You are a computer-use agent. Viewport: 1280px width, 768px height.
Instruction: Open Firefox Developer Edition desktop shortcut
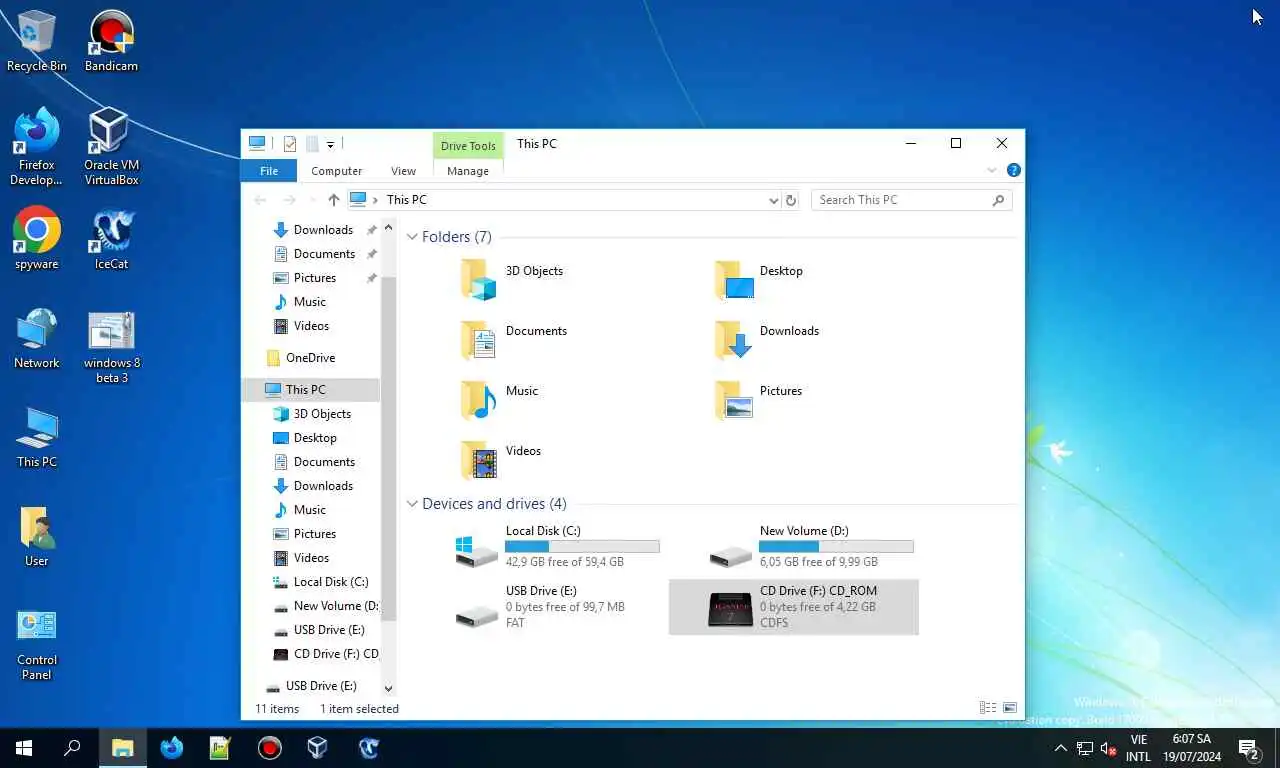[37, 147]
